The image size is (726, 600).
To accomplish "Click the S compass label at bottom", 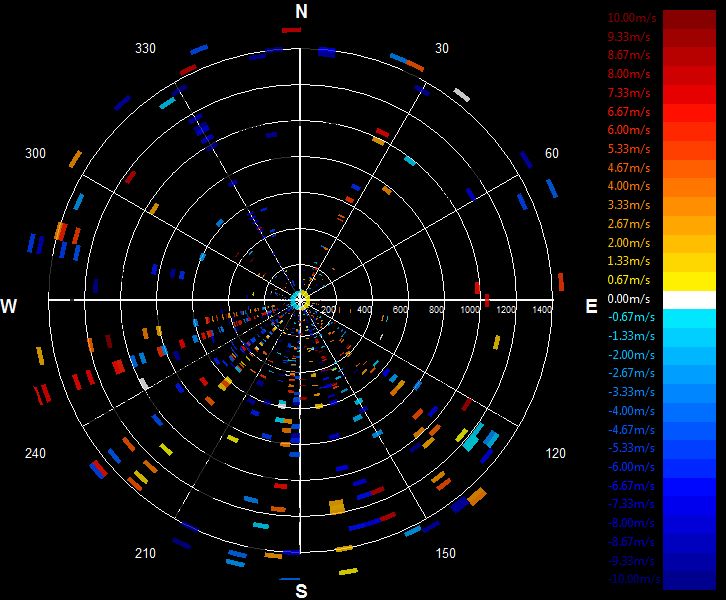I will 301,591.
